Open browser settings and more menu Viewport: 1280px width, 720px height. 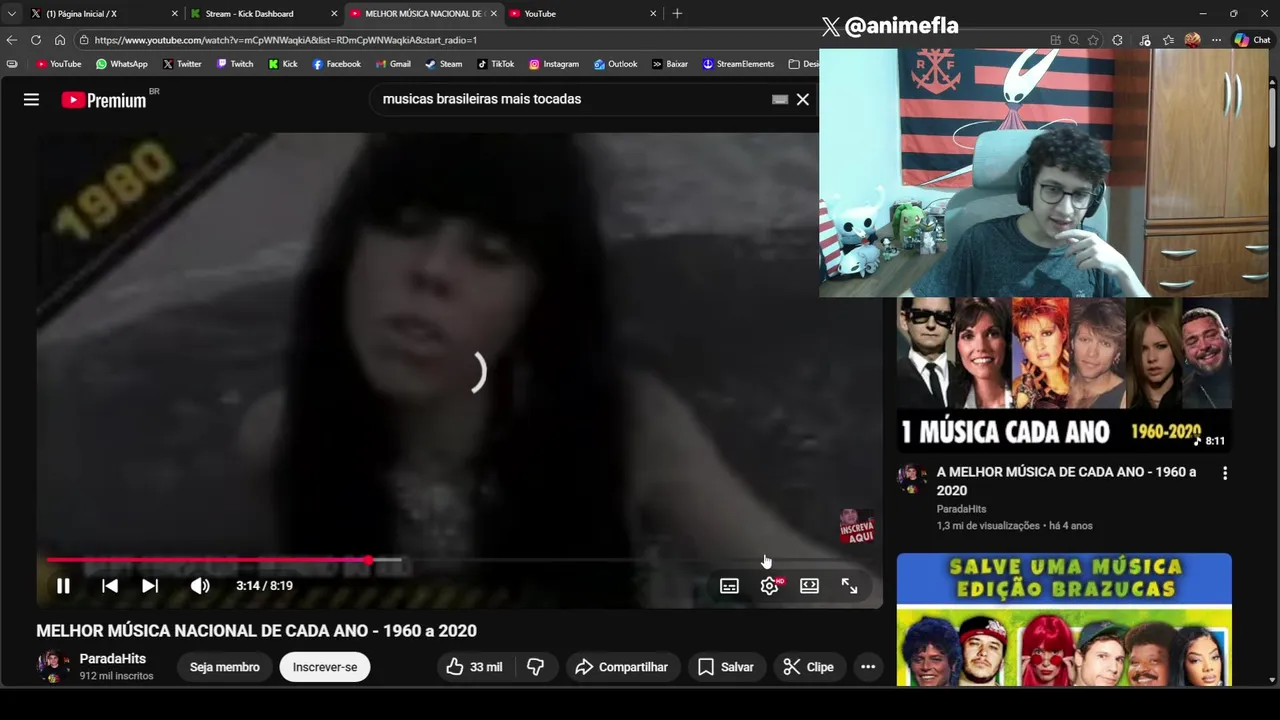(1216, 40)
